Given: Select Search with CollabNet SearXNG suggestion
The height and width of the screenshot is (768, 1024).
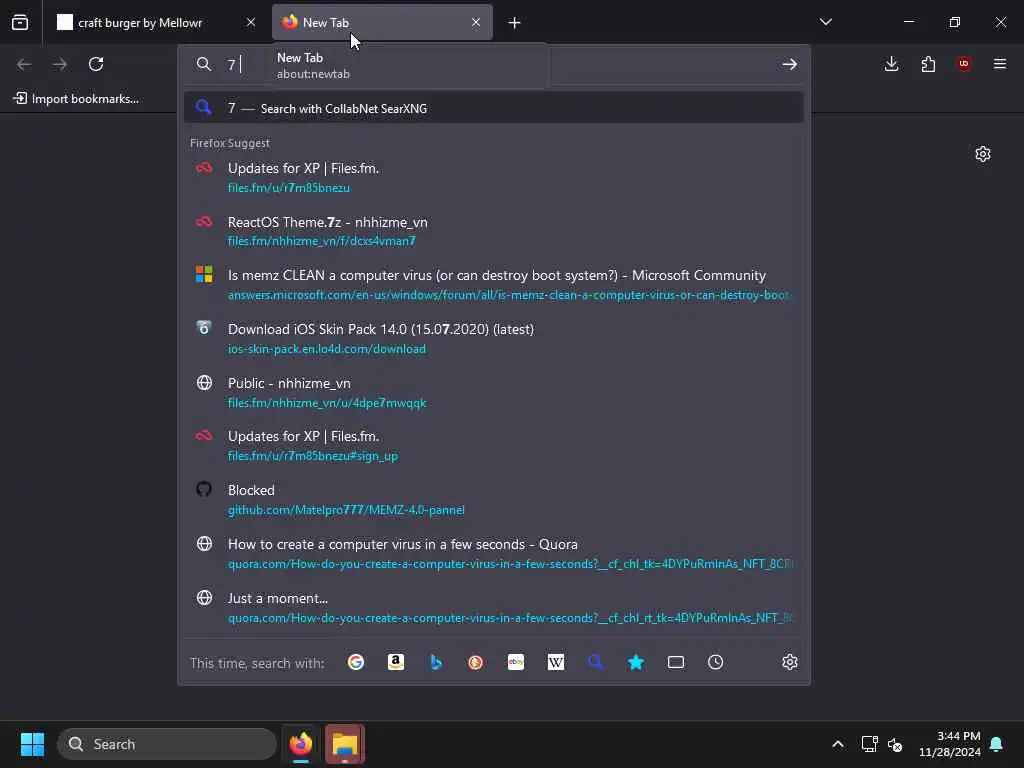Looking at the screenshot, I should (x=494, y=108).
